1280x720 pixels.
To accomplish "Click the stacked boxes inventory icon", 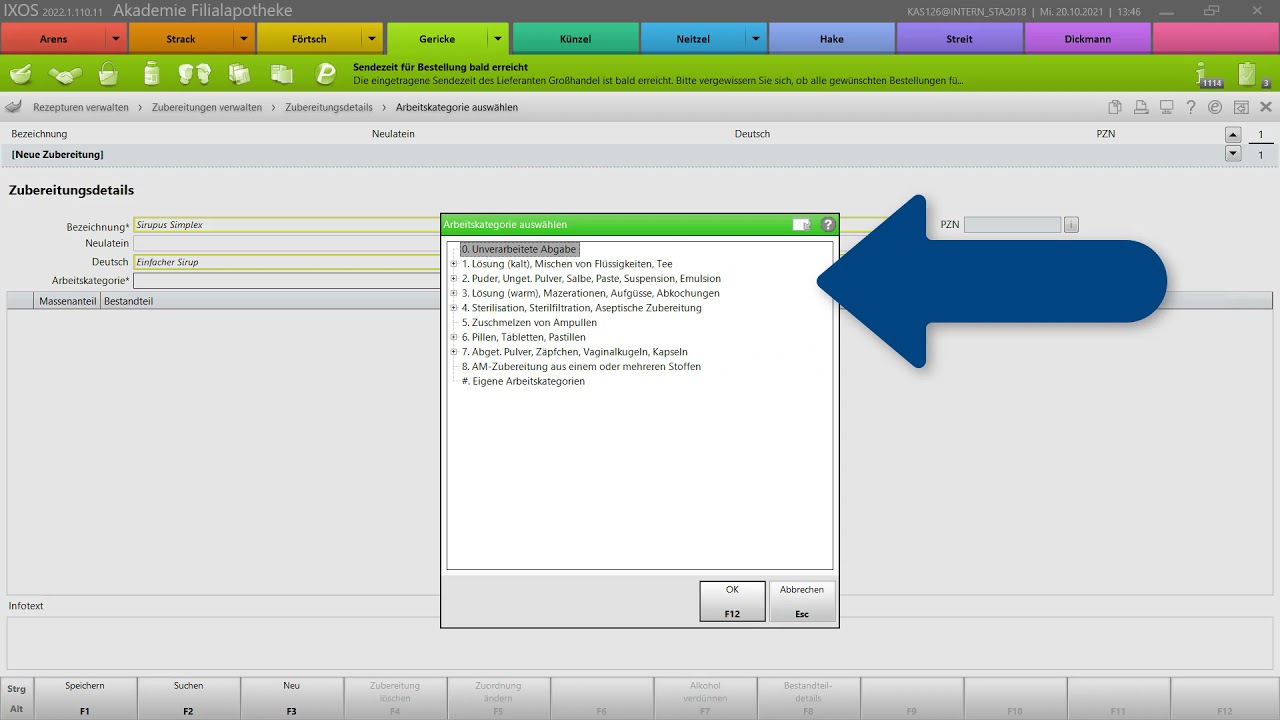I will point(239,74).
